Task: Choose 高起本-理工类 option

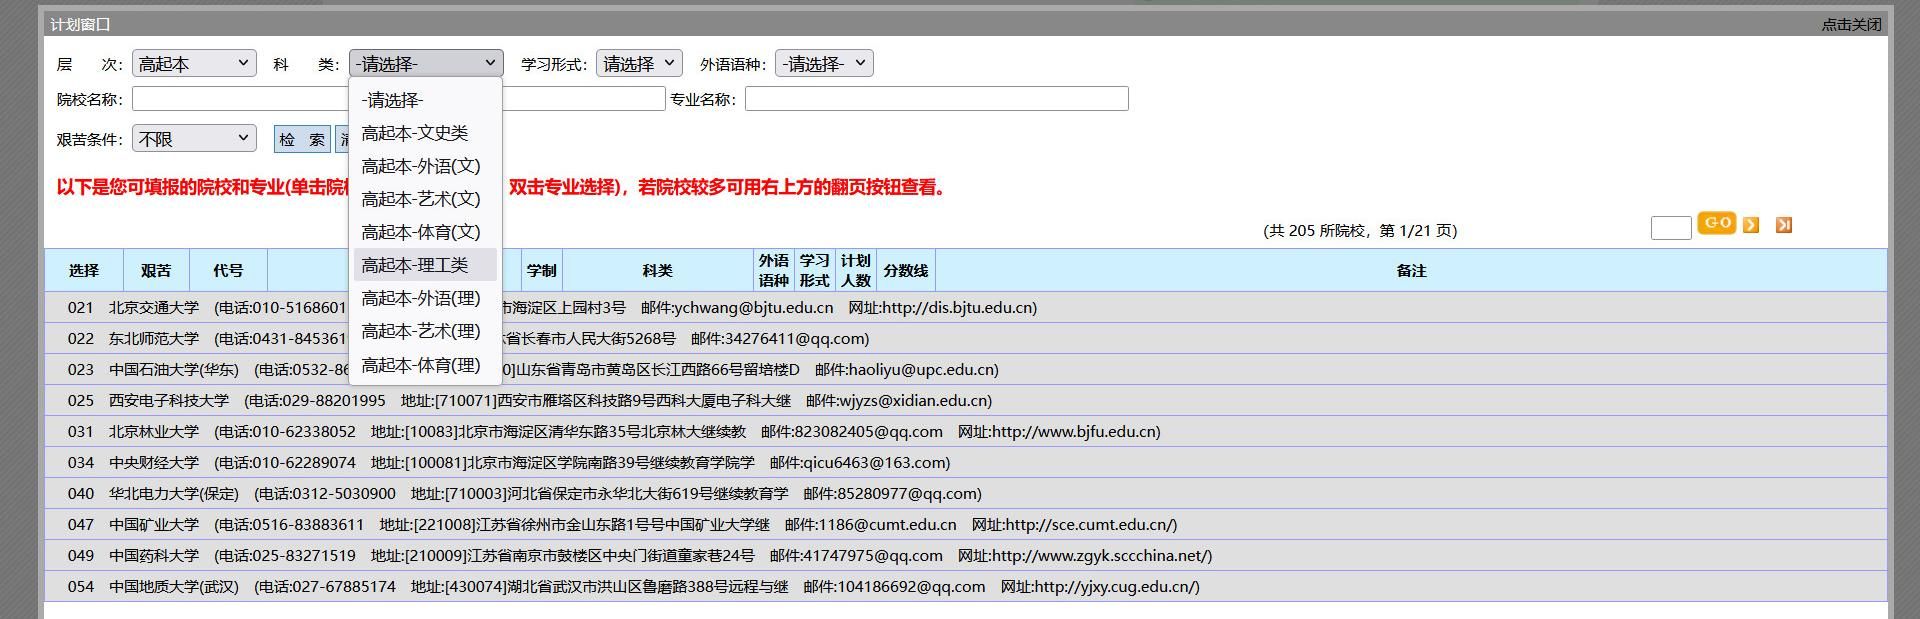Action: click(x=415, y=265)
